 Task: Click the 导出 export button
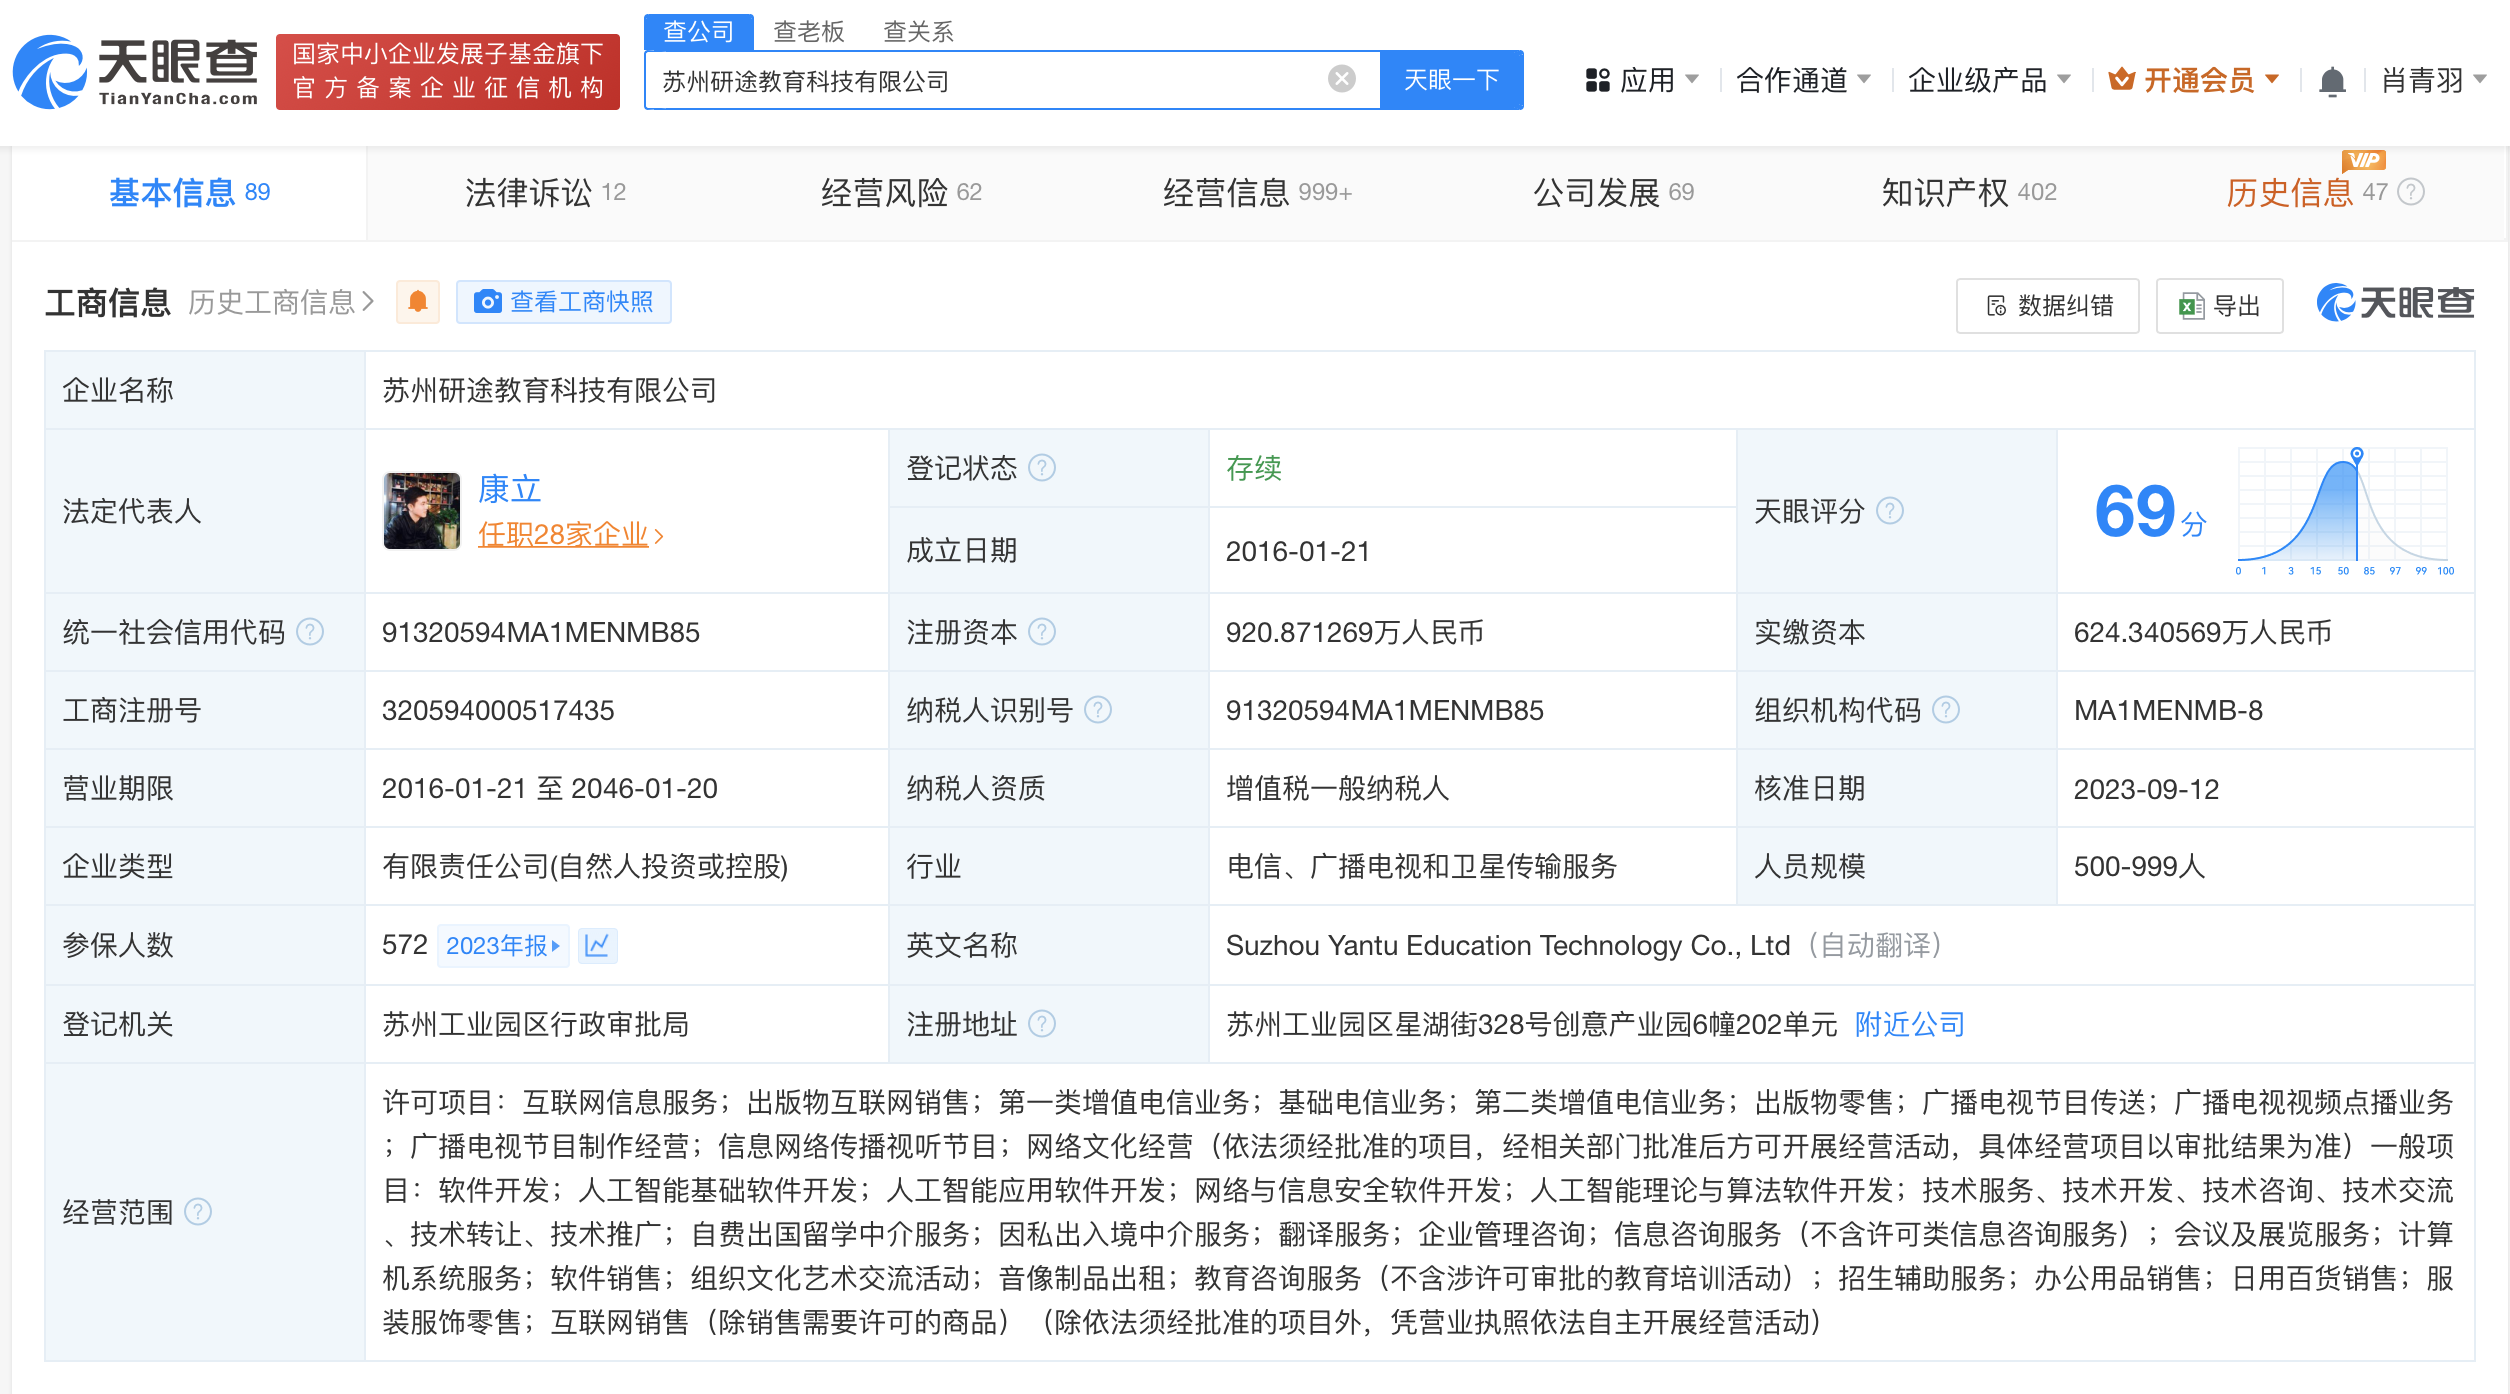(x=2219, y=305)
